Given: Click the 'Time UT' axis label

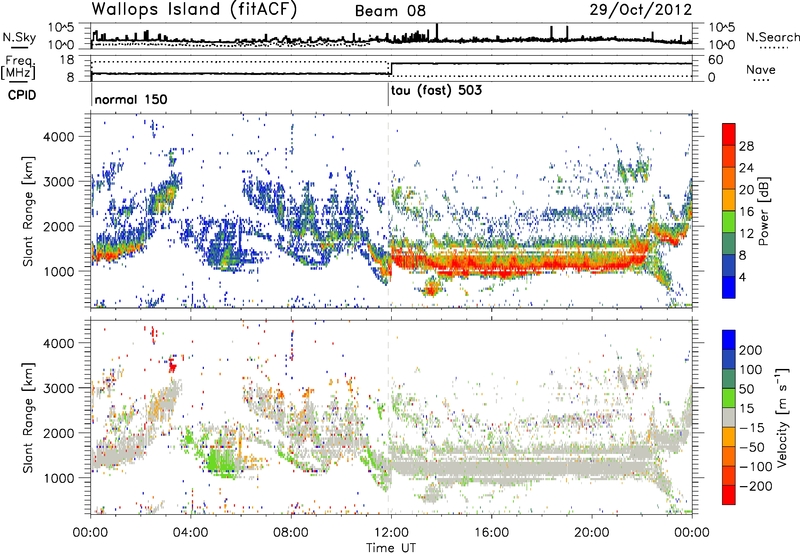Looking at the screenshot, I should 391,547.
